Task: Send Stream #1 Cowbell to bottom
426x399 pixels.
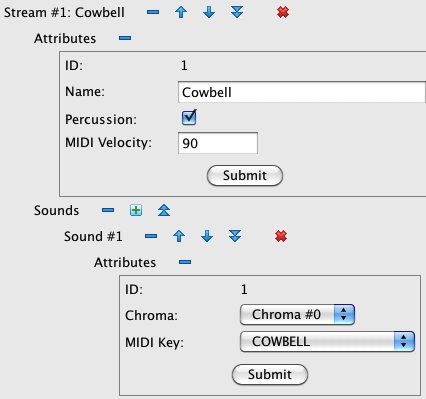Action: pyautogui.click(x=237, y=12)
